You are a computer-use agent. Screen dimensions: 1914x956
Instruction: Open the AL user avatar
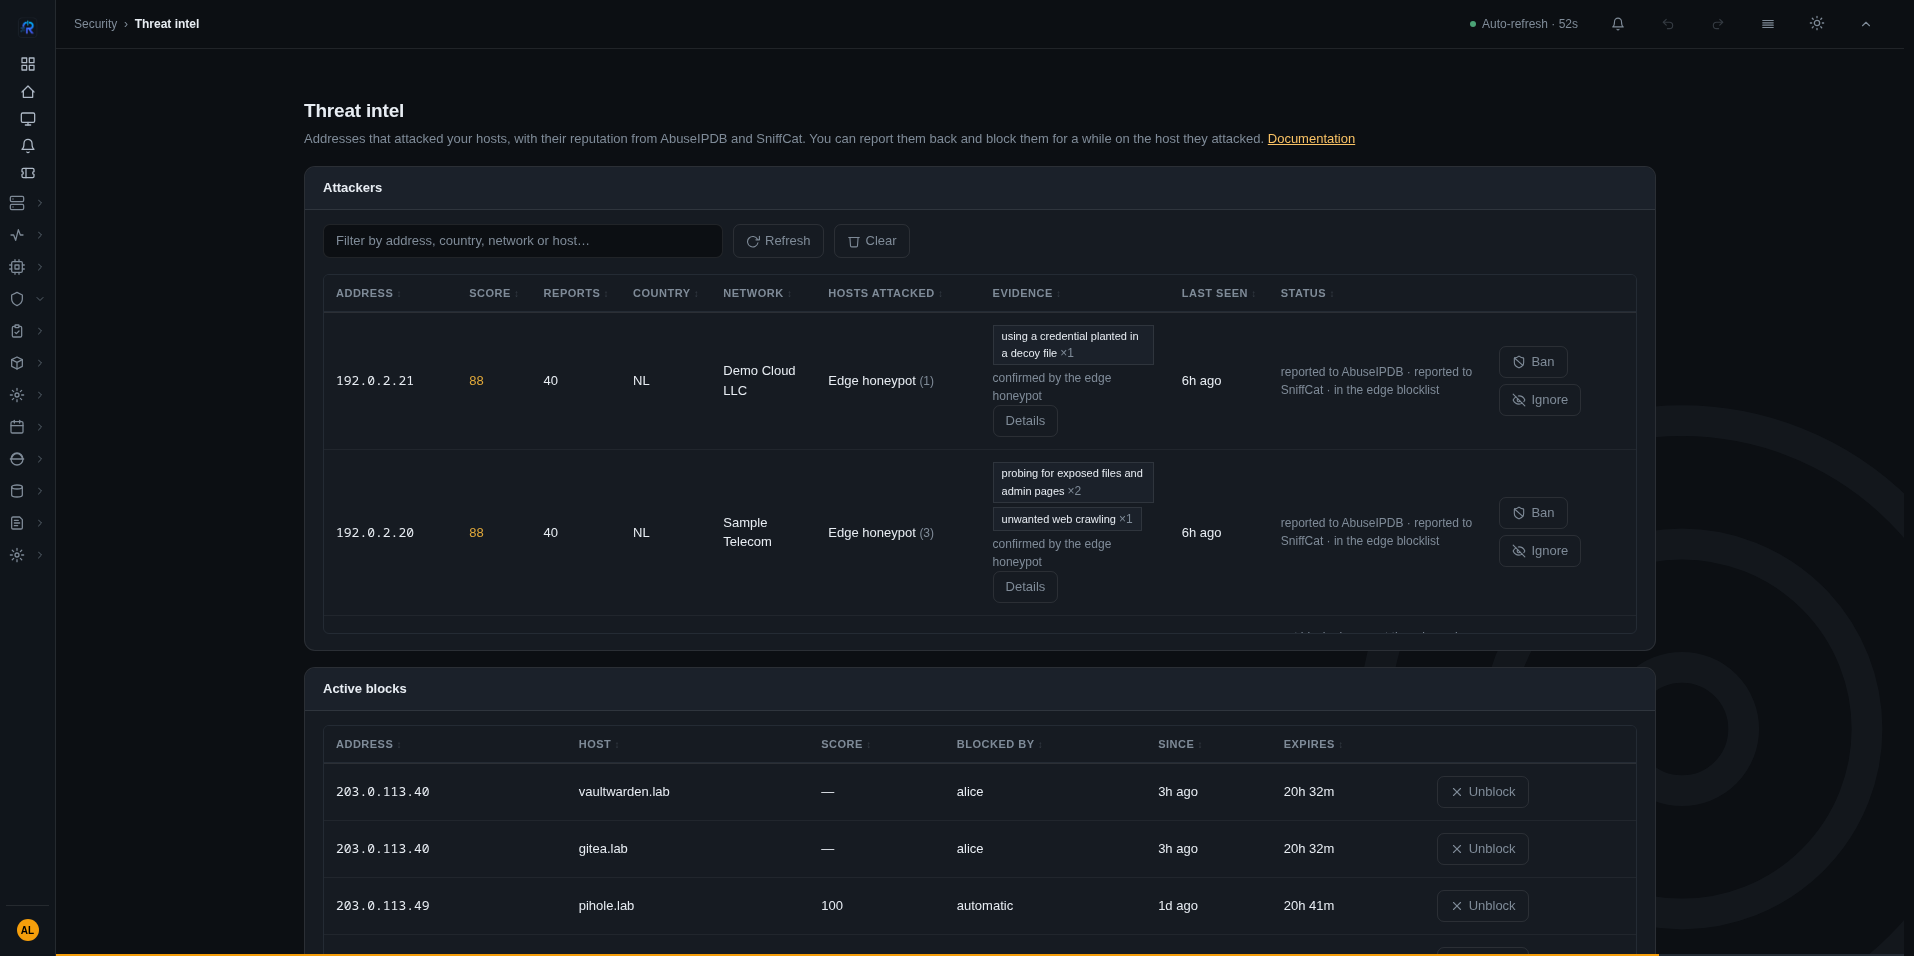28,930
